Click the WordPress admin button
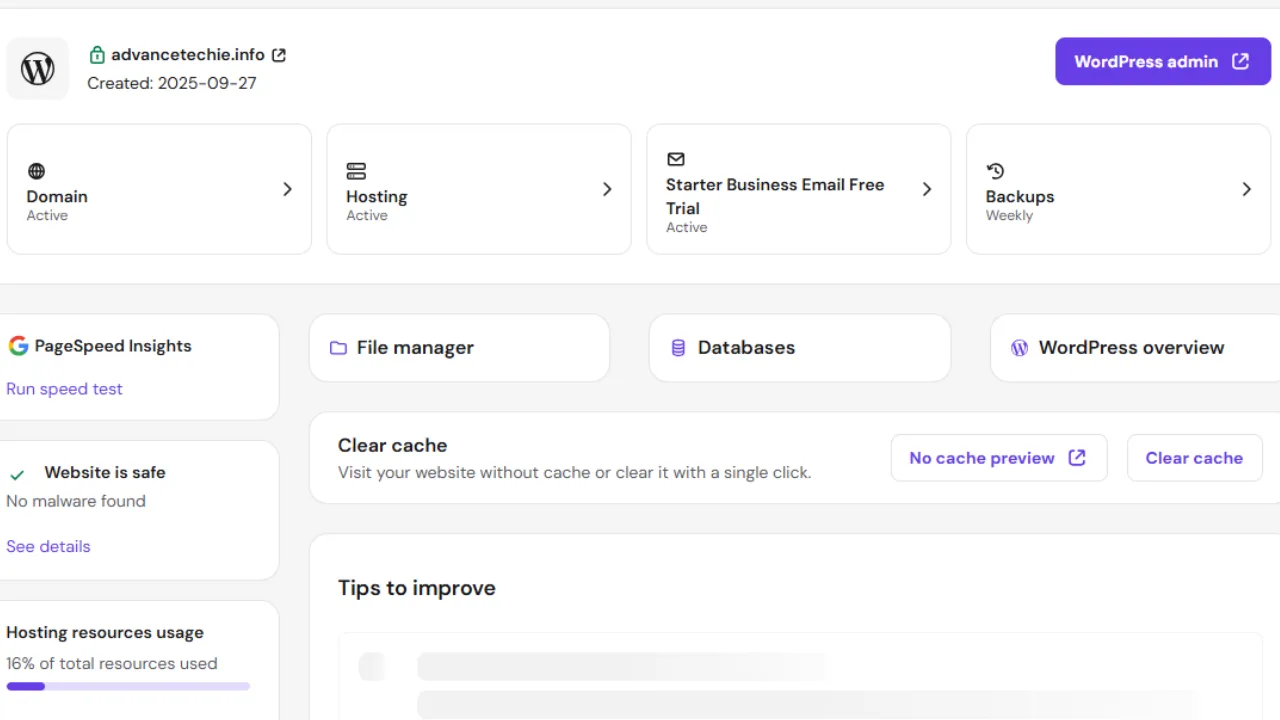This screenshot has height=720, width=1280. (1162, 62)
